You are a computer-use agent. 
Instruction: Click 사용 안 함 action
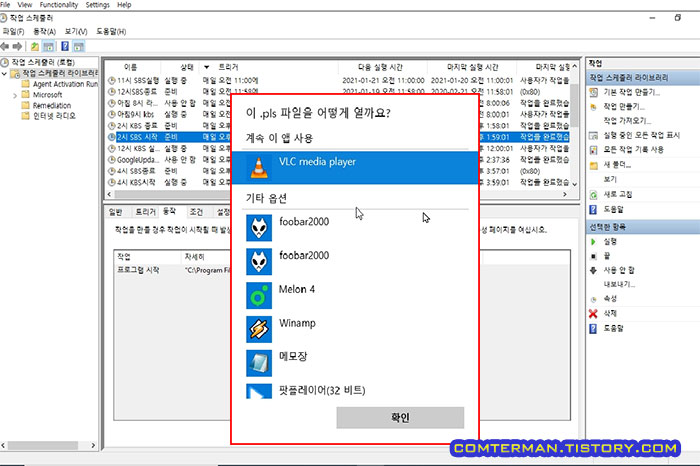pyautogui.click(x=618, y=270)
